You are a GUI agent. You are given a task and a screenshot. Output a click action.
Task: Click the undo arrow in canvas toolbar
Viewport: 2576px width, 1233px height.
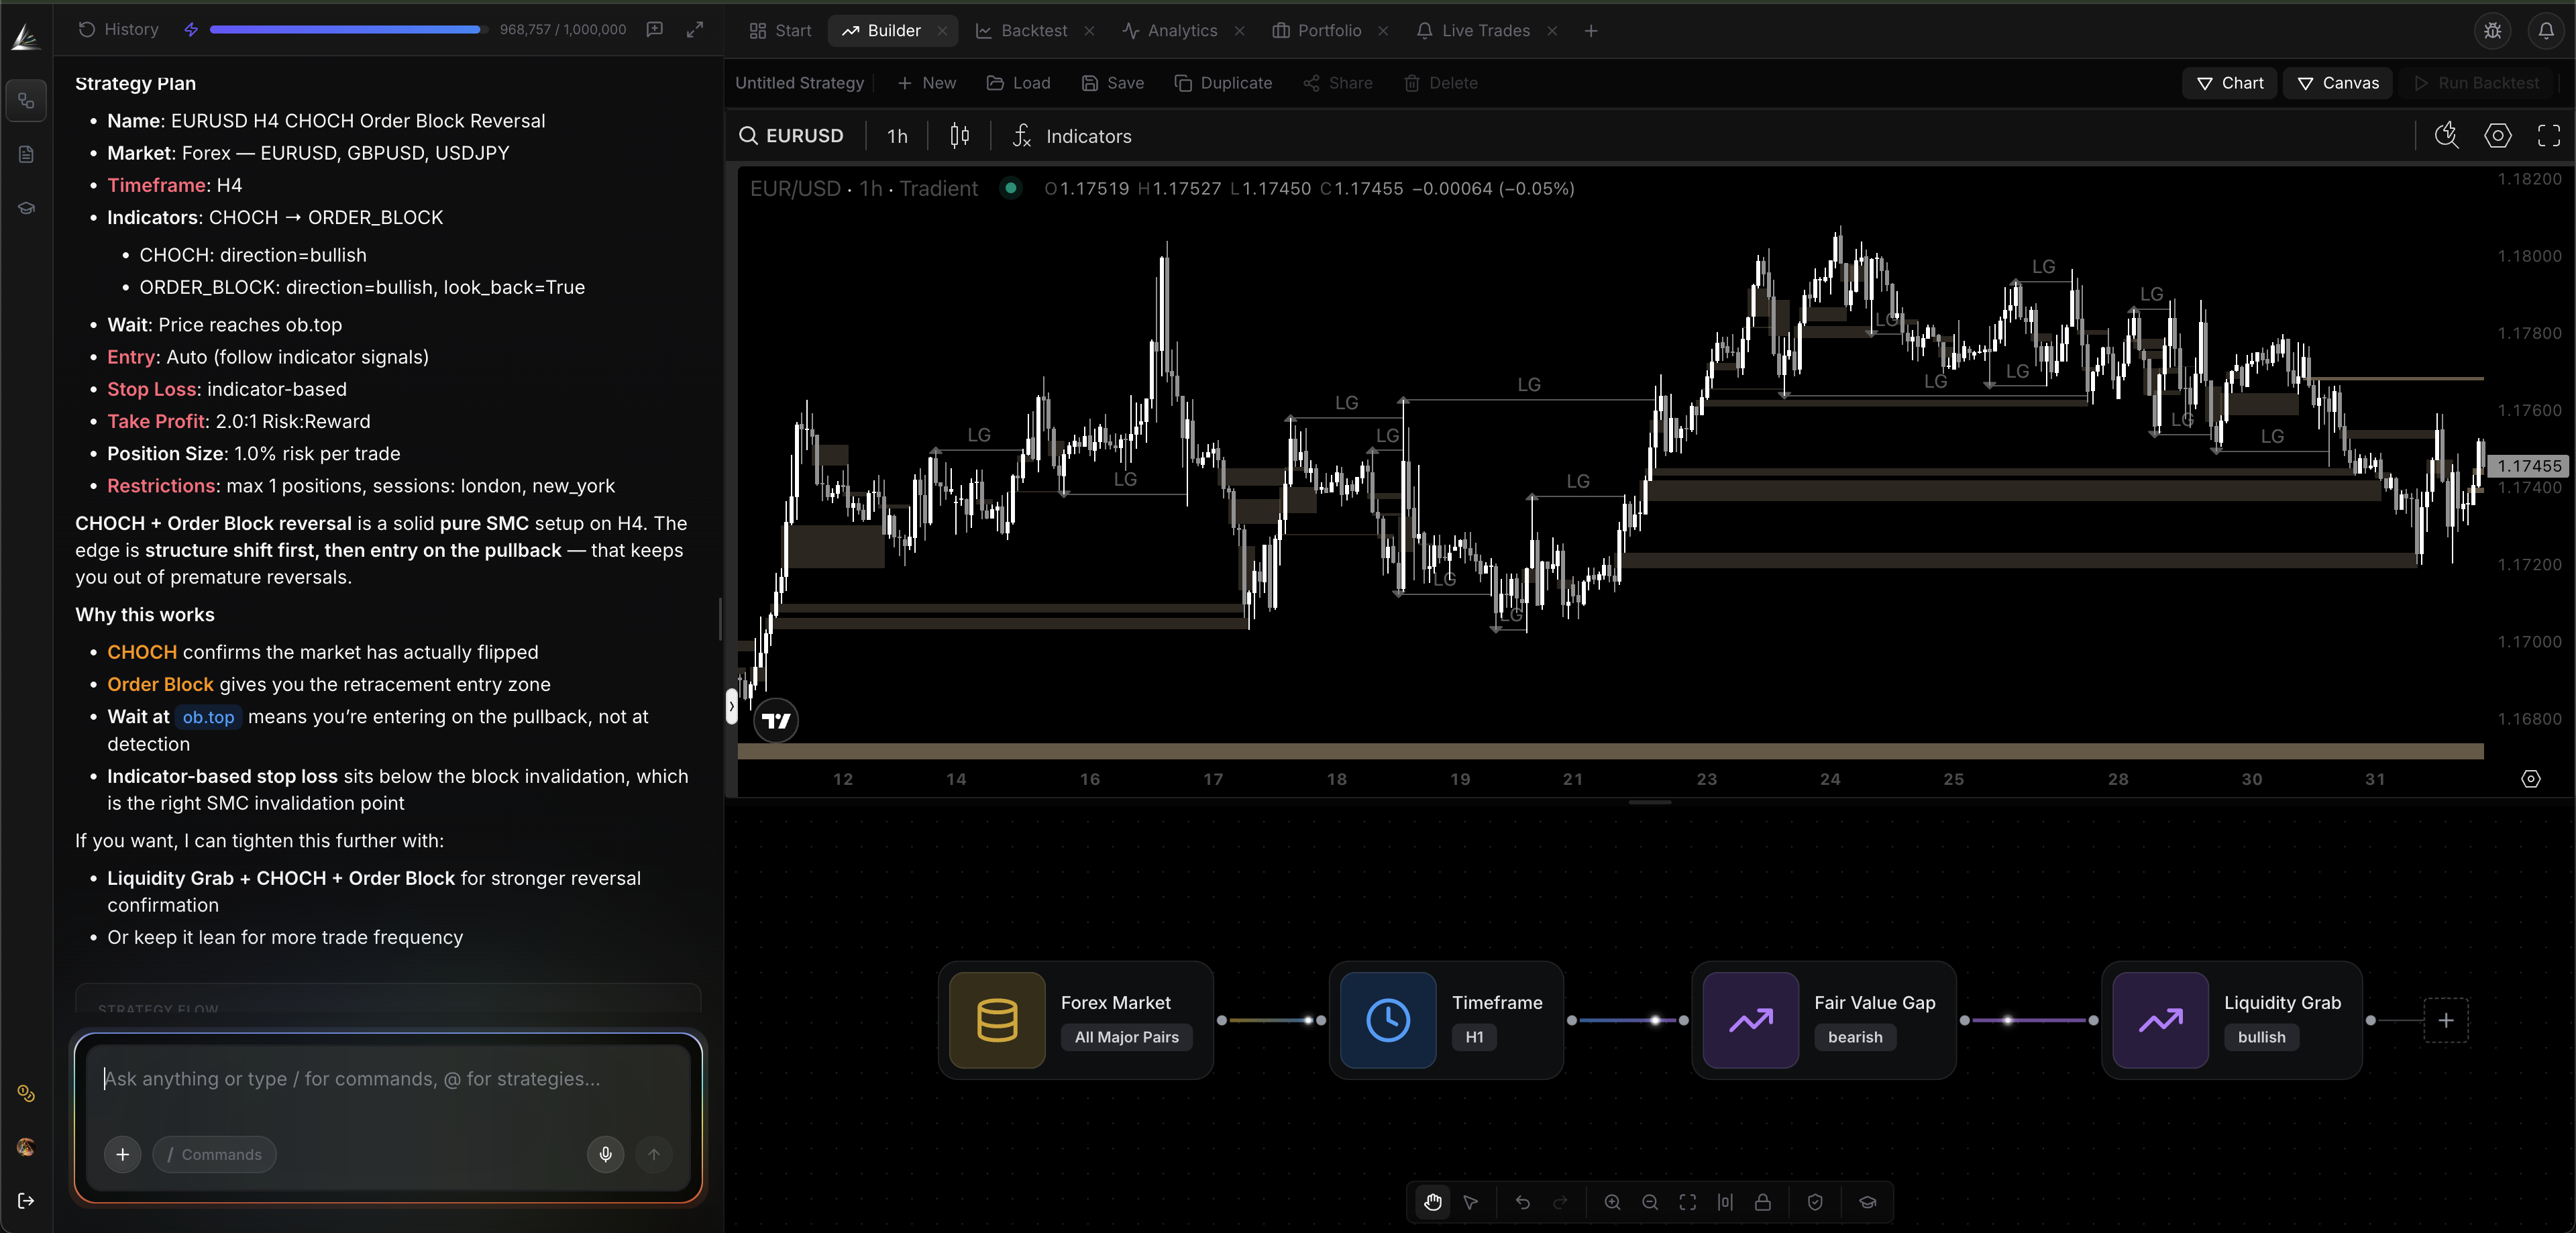point(1522,1202)
